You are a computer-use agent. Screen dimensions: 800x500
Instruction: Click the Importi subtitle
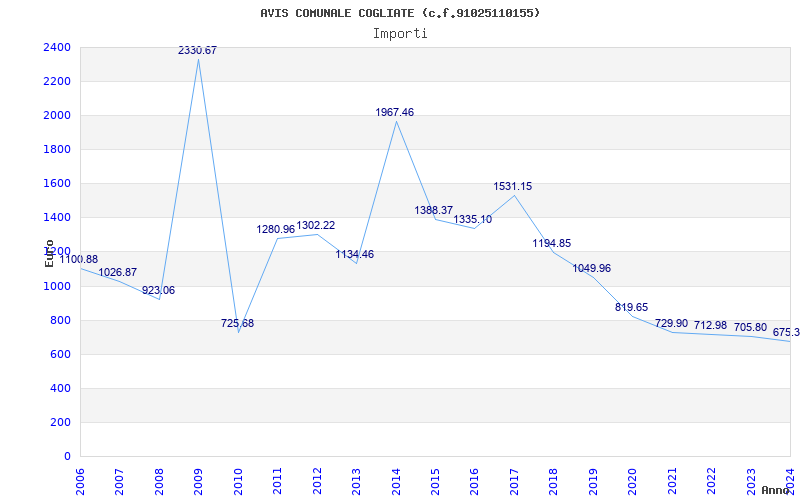(400, 34)
